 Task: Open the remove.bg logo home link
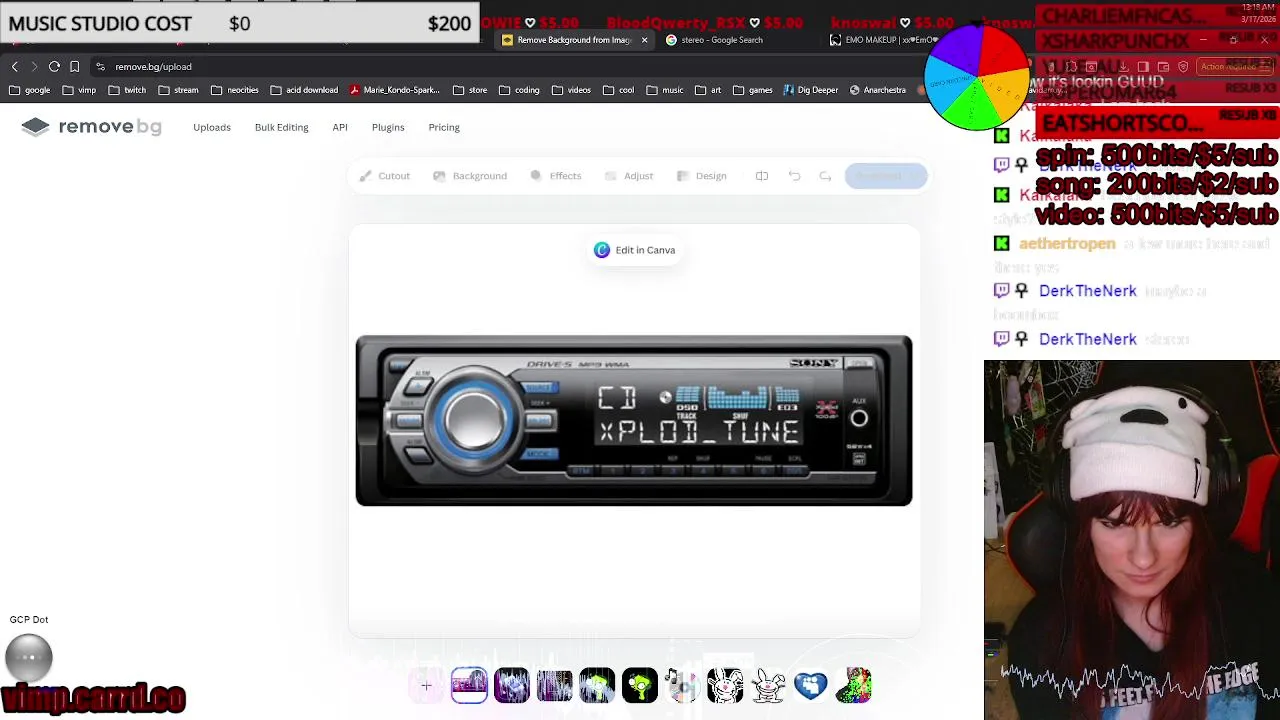(x=91, y=127)
